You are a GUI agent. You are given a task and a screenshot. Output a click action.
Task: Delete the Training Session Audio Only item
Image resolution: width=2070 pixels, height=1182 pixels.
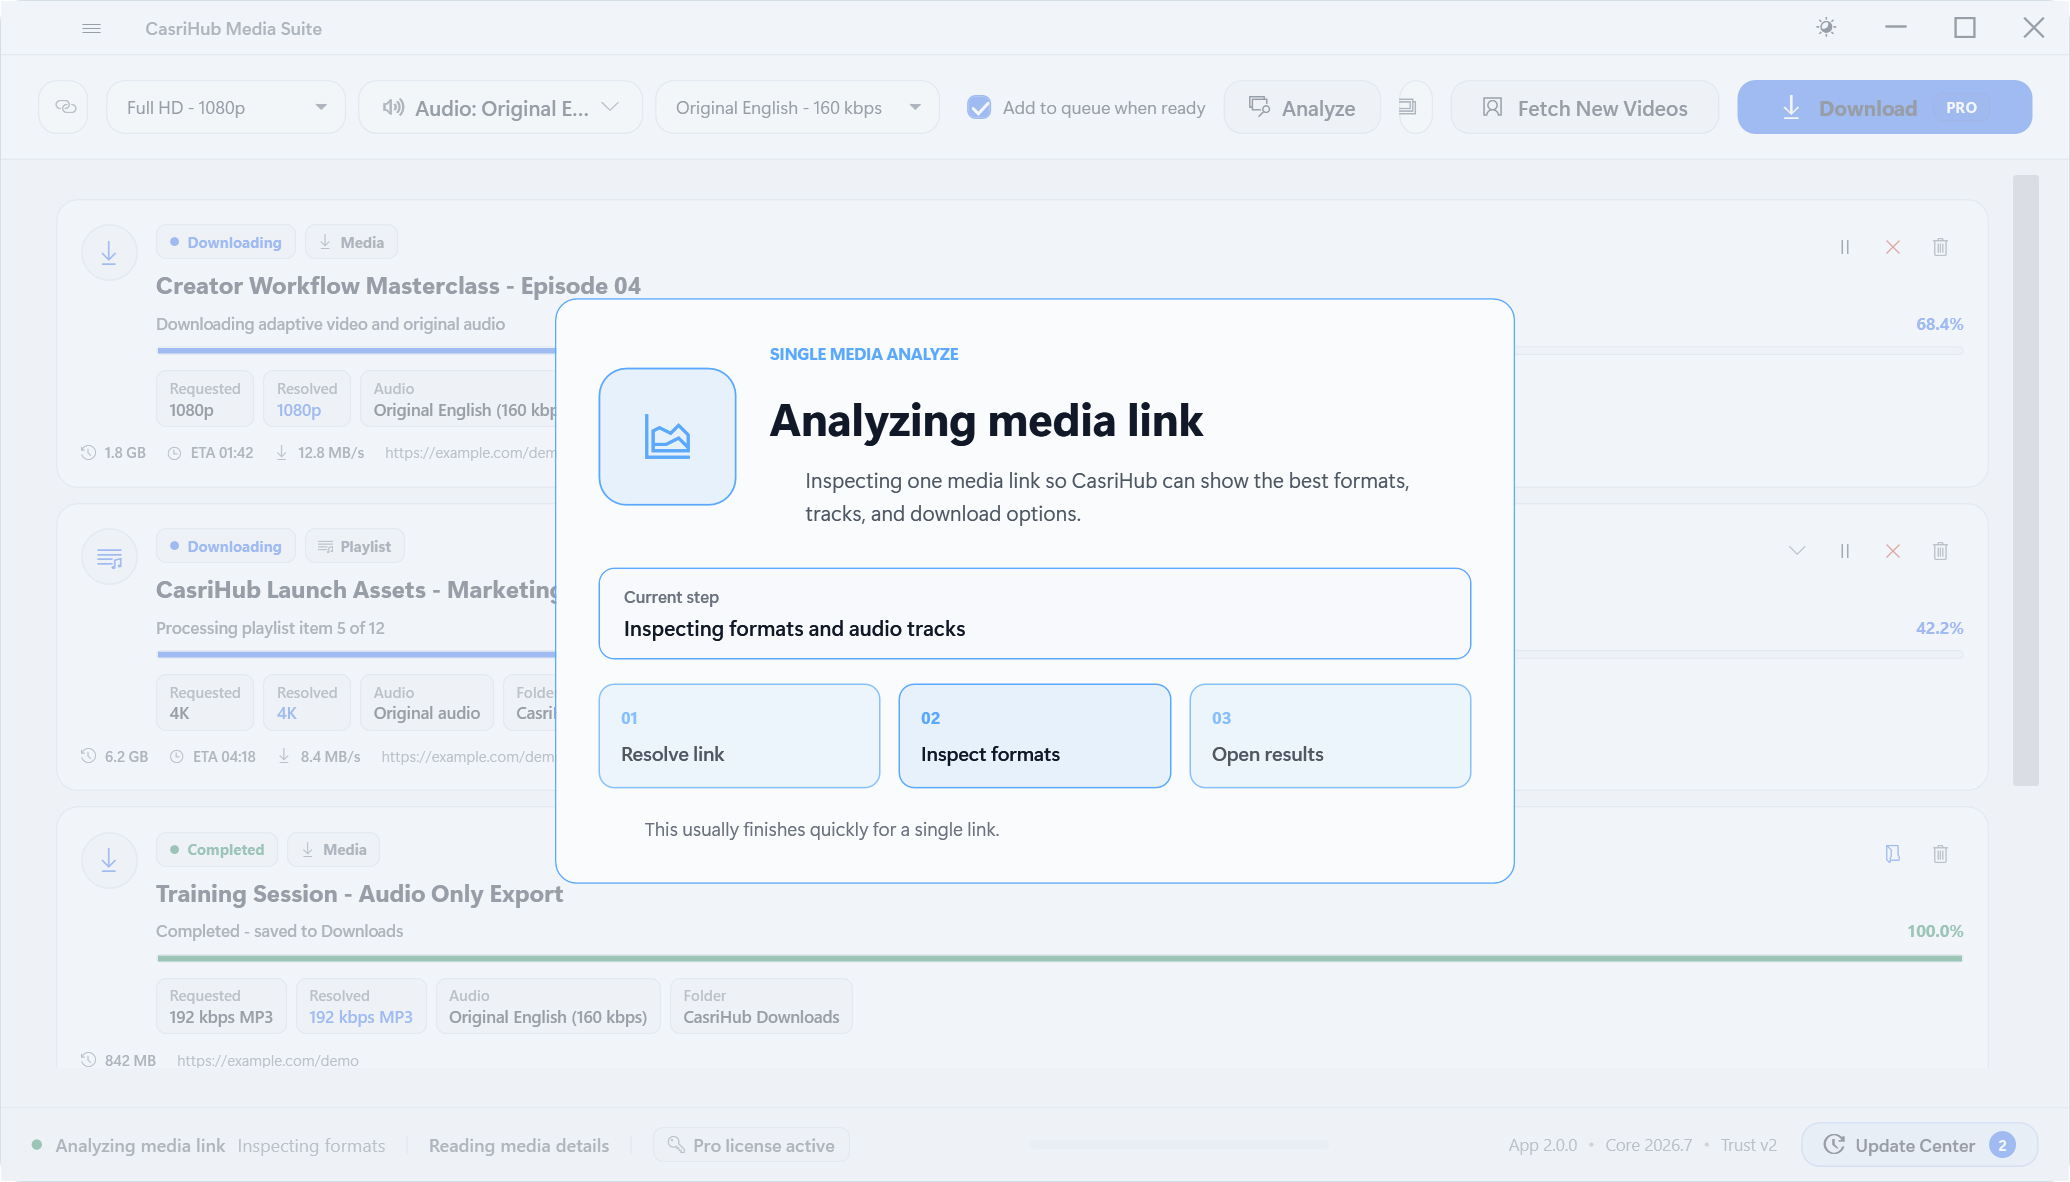1940,854
